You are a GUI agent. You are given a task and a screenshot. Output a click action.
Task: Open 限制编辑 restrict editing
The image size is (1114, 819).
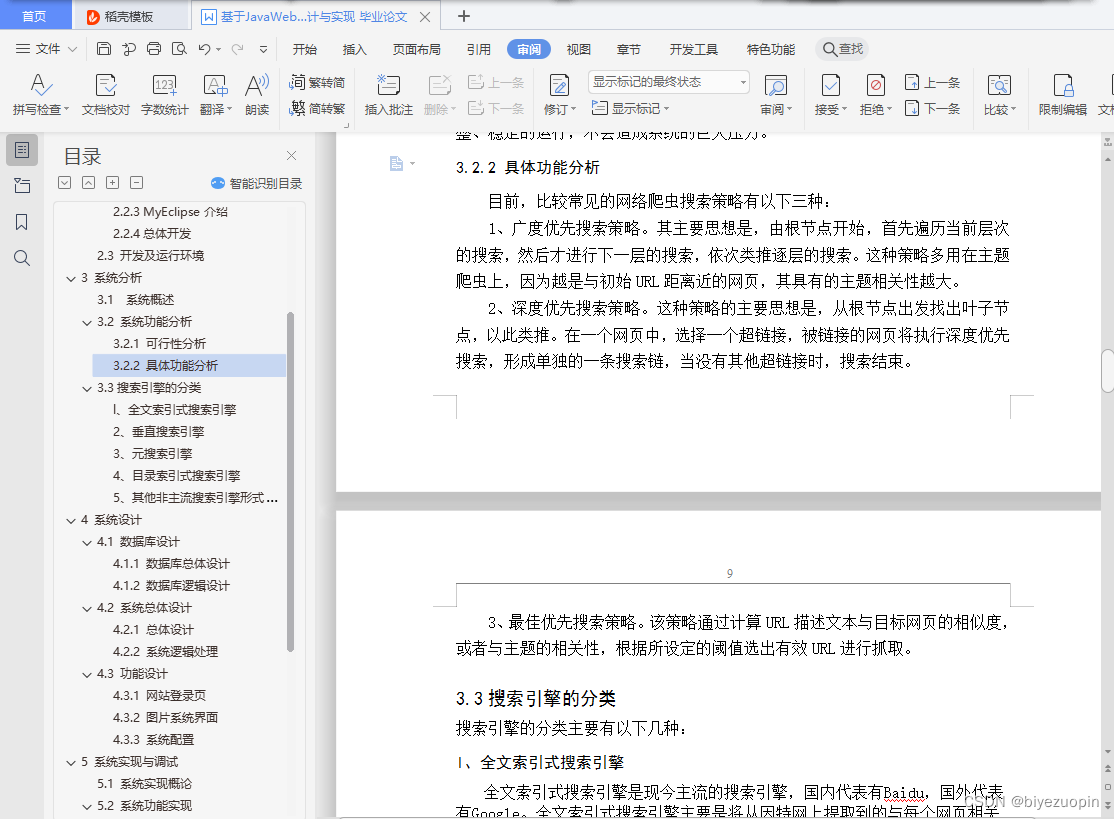pyautogui.click(x=1063, y=94)
